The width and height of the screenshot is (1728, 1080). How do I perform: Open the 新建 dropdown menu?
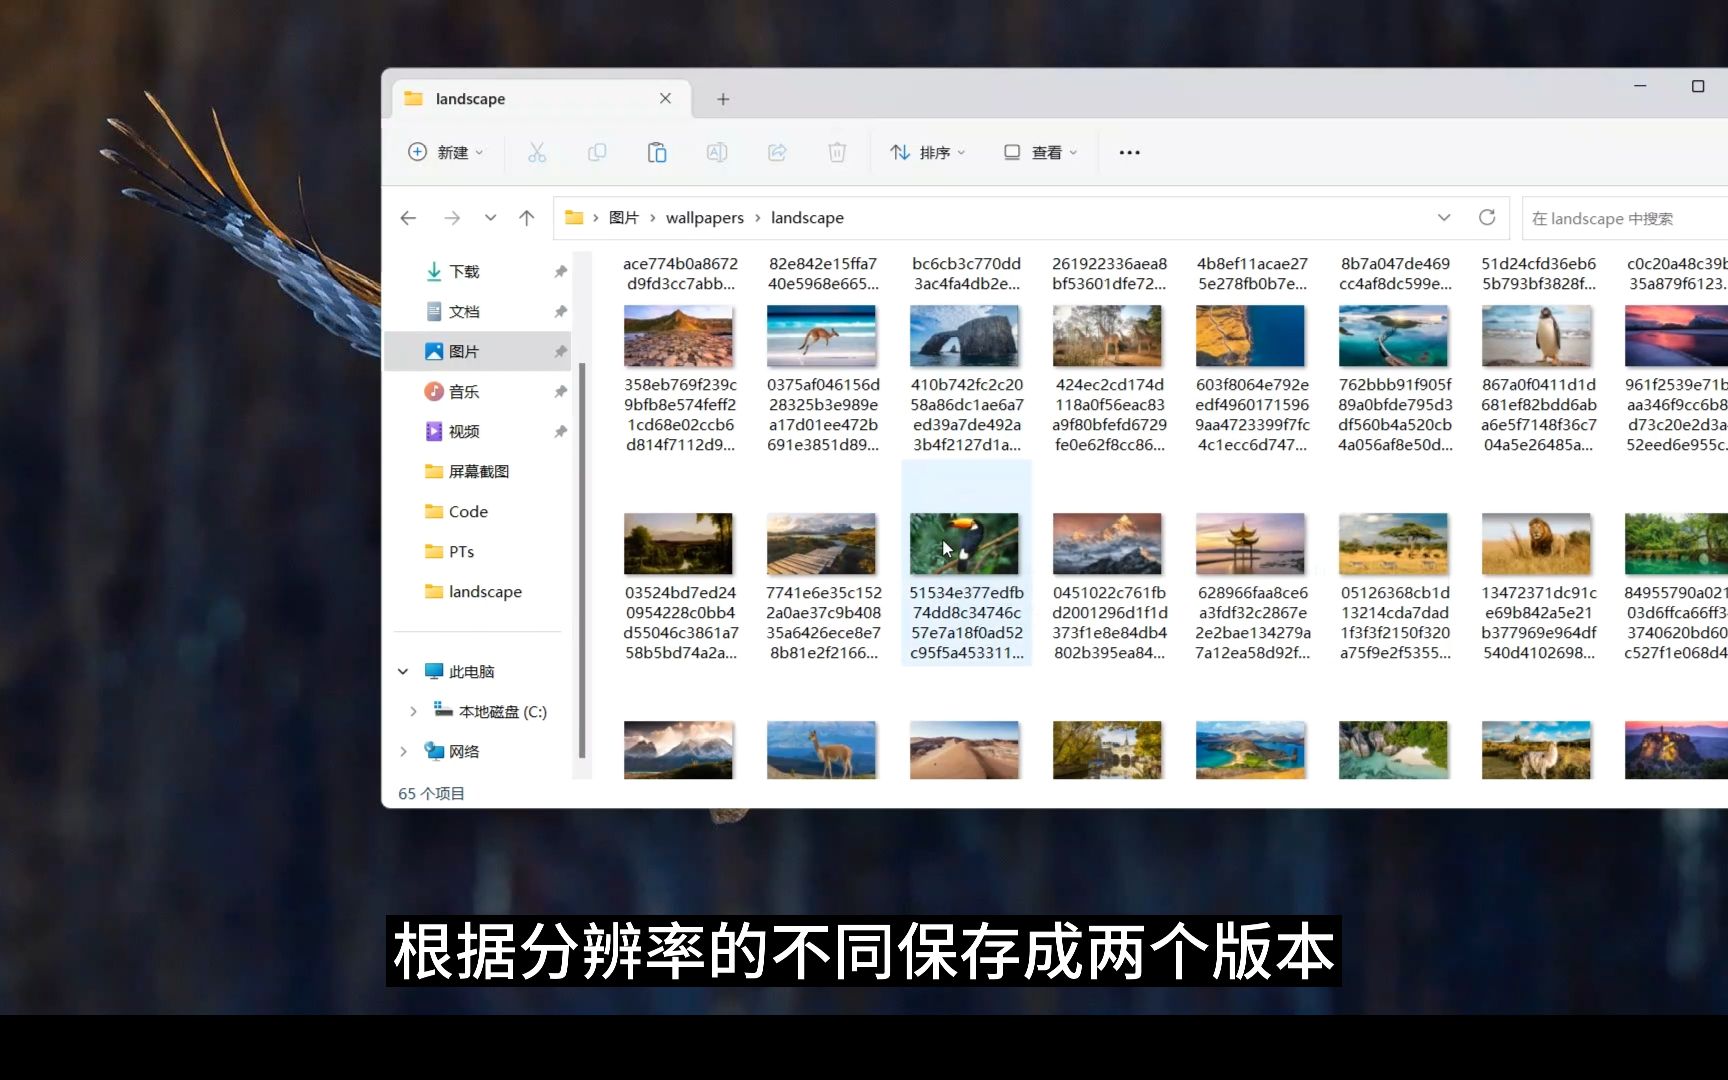pyautogui.click(x=446, y=152)
